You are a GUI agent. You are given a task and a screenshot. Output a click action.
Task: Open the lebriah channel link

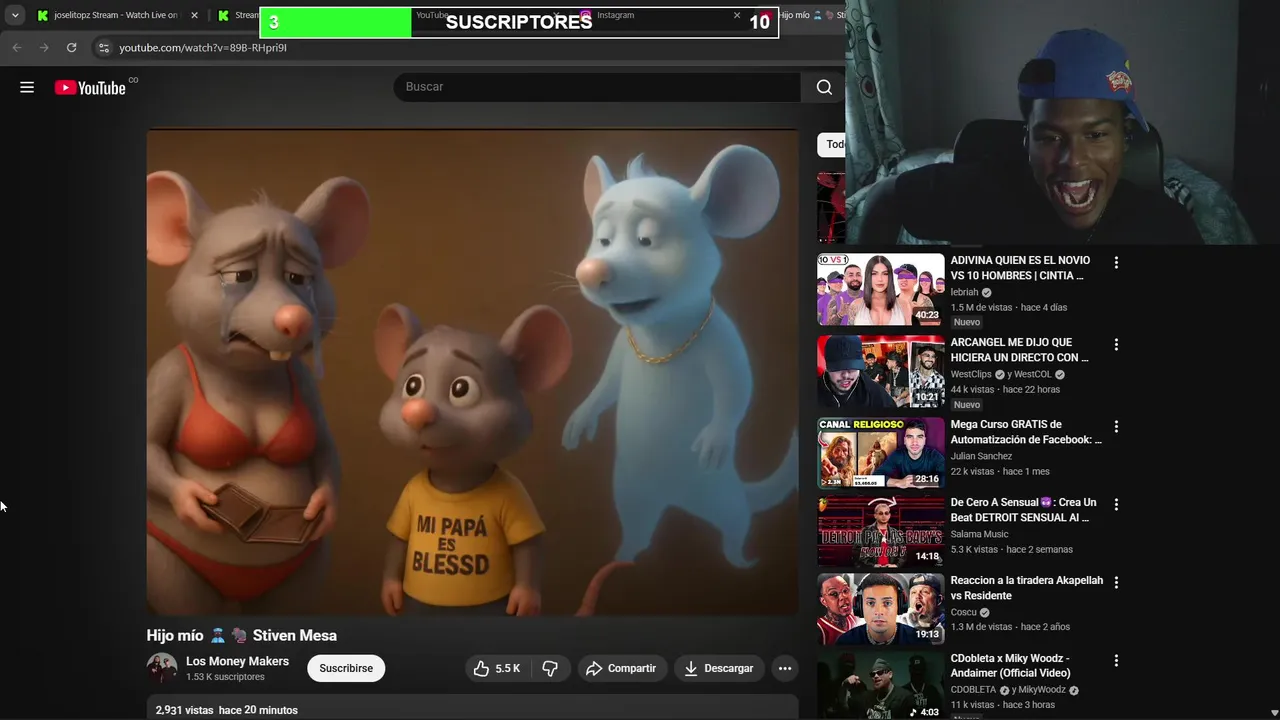[x=964, y=293]
